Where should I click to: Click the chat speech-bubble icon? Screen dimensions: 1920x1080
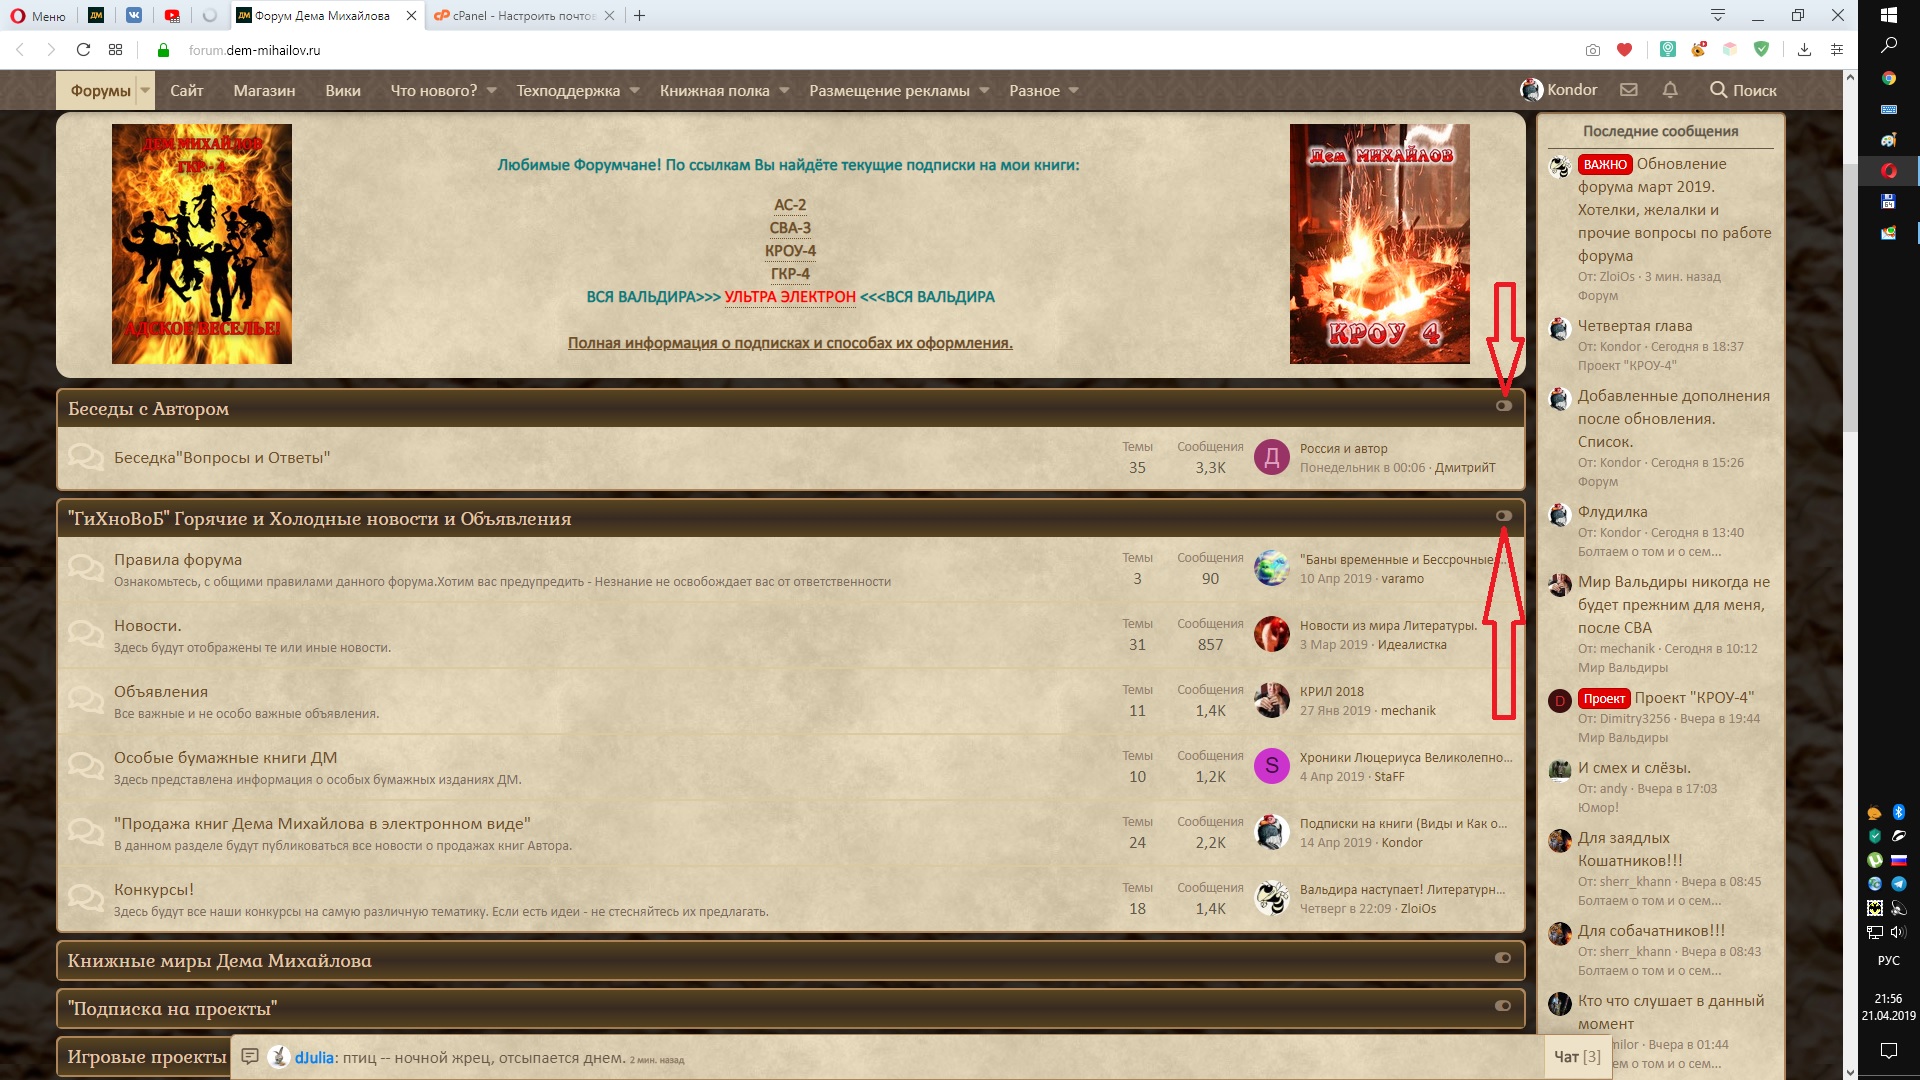pyautogui.click(x=250, y=1057)
